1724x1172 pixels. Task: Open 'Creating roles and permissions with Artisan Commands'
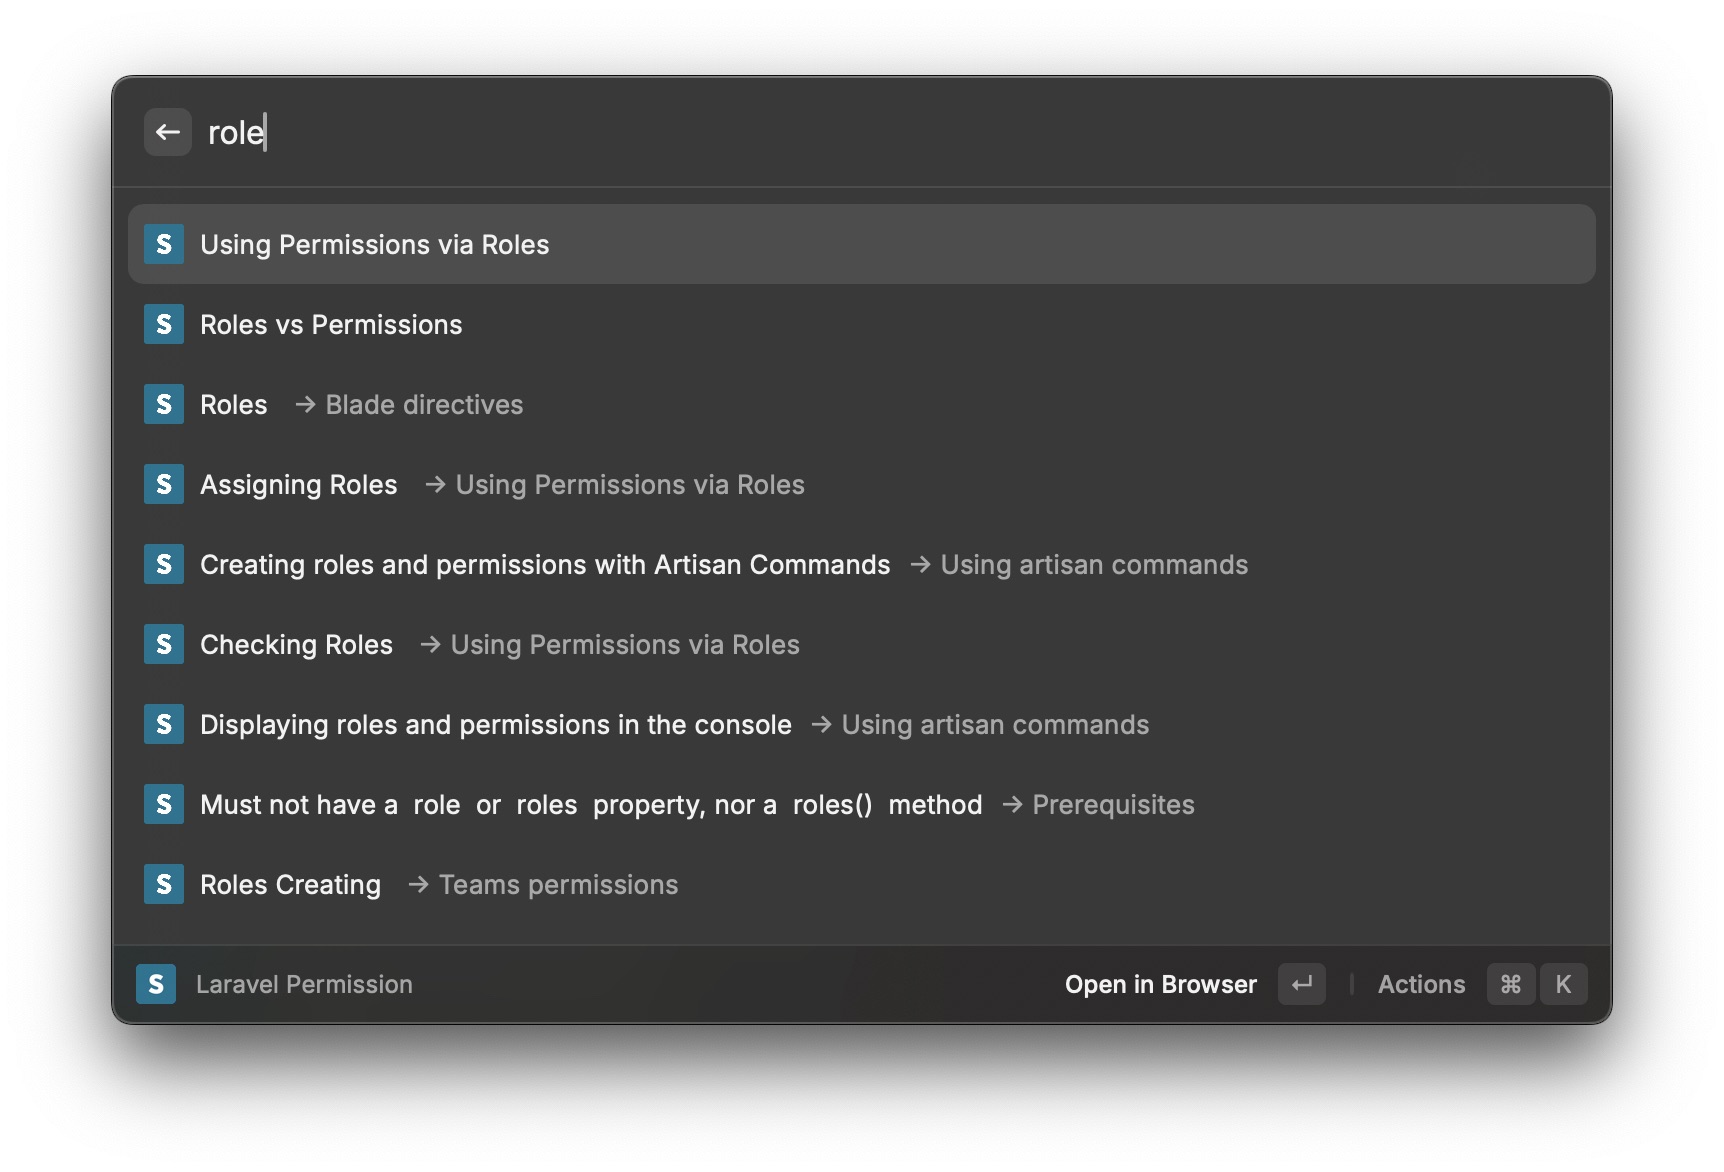(862, 564)
